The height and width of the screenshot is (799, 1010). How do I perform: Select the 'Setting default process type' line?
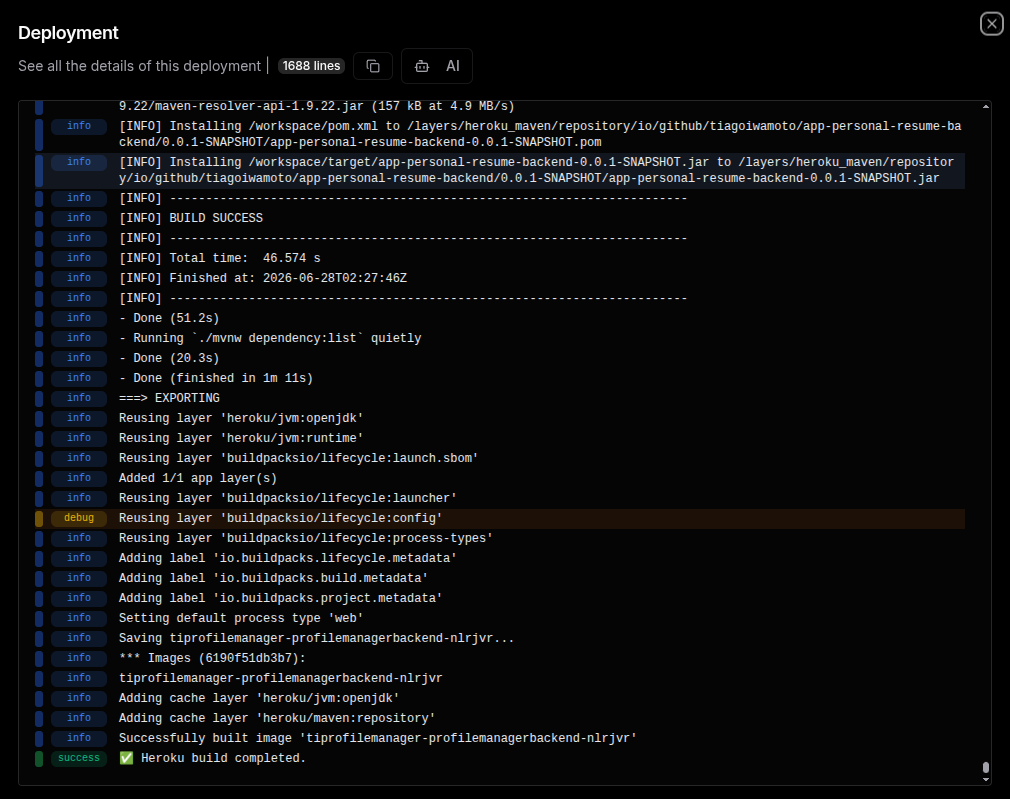click(x=499, y=618)
